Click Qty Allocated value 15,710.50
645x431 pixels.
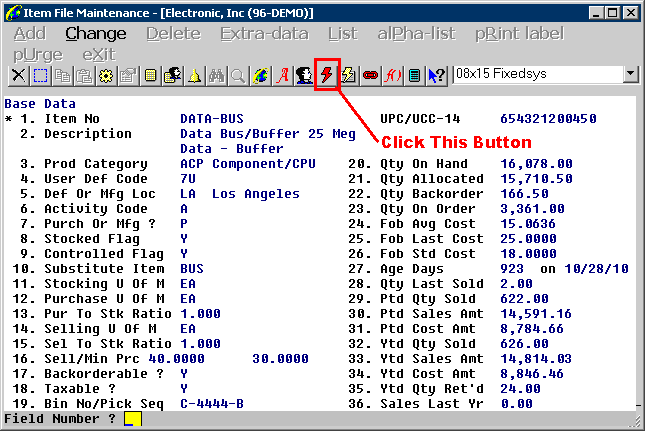[536, 179]
